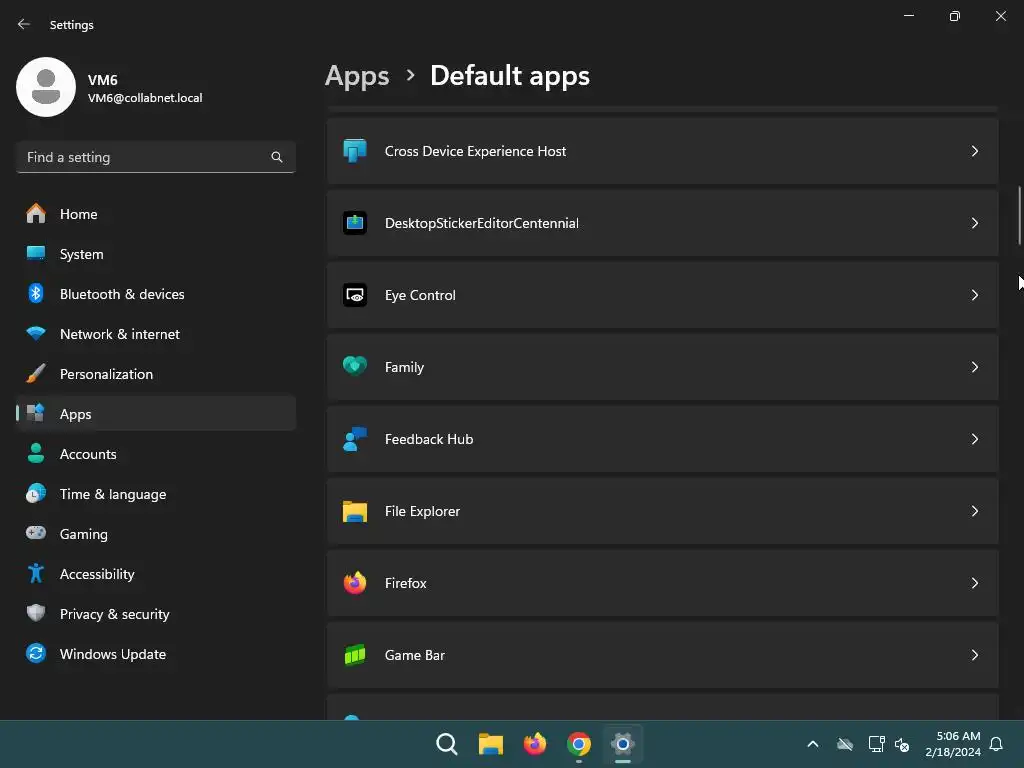Click the Family heart icon
This screenshot has width=1024, height=768.
(x=355, y=367)
